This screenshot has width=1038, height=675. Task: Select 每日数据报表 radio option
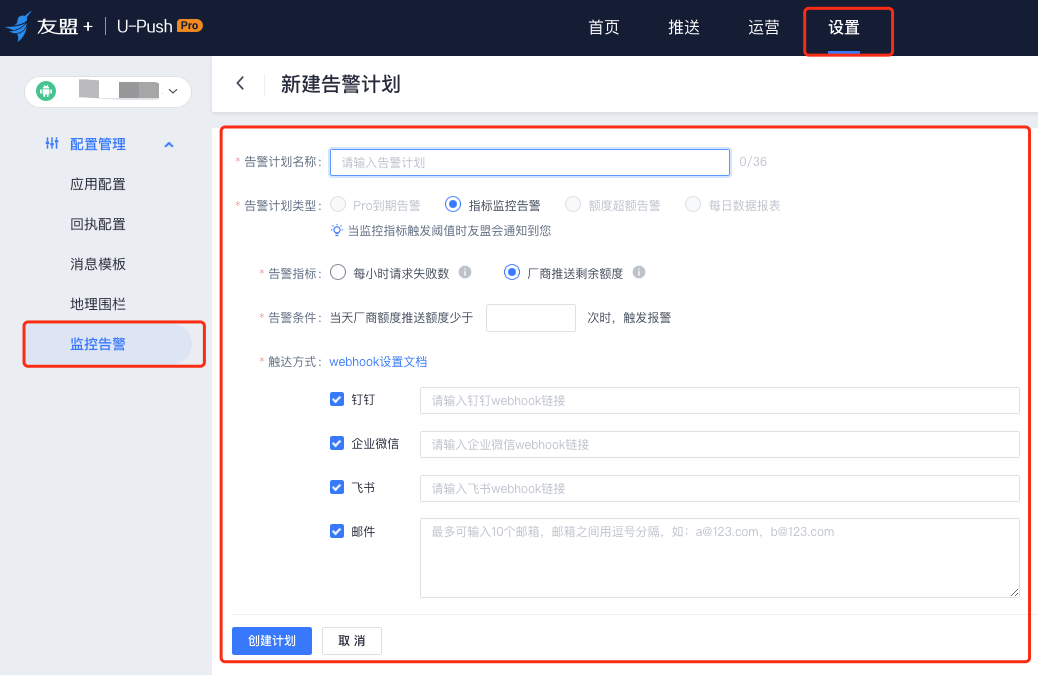click(x=693, y=204)
